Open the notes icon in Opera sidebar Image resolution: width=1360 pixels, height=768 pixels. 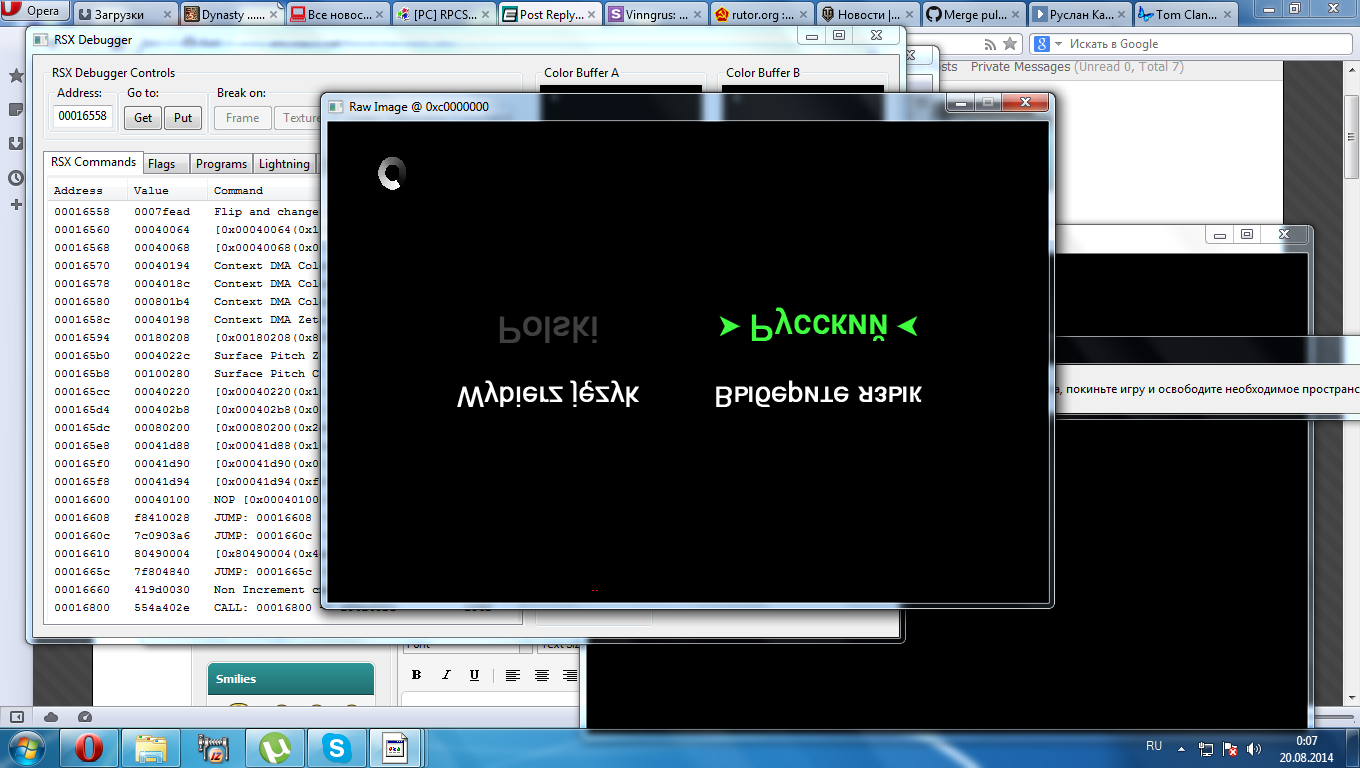click(16, 109)
